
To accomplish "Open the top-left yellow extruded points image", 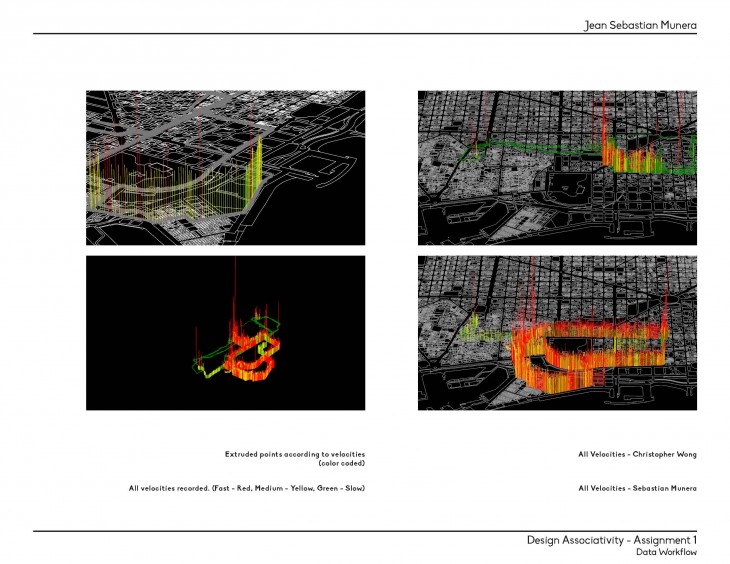I will [225, 168].
